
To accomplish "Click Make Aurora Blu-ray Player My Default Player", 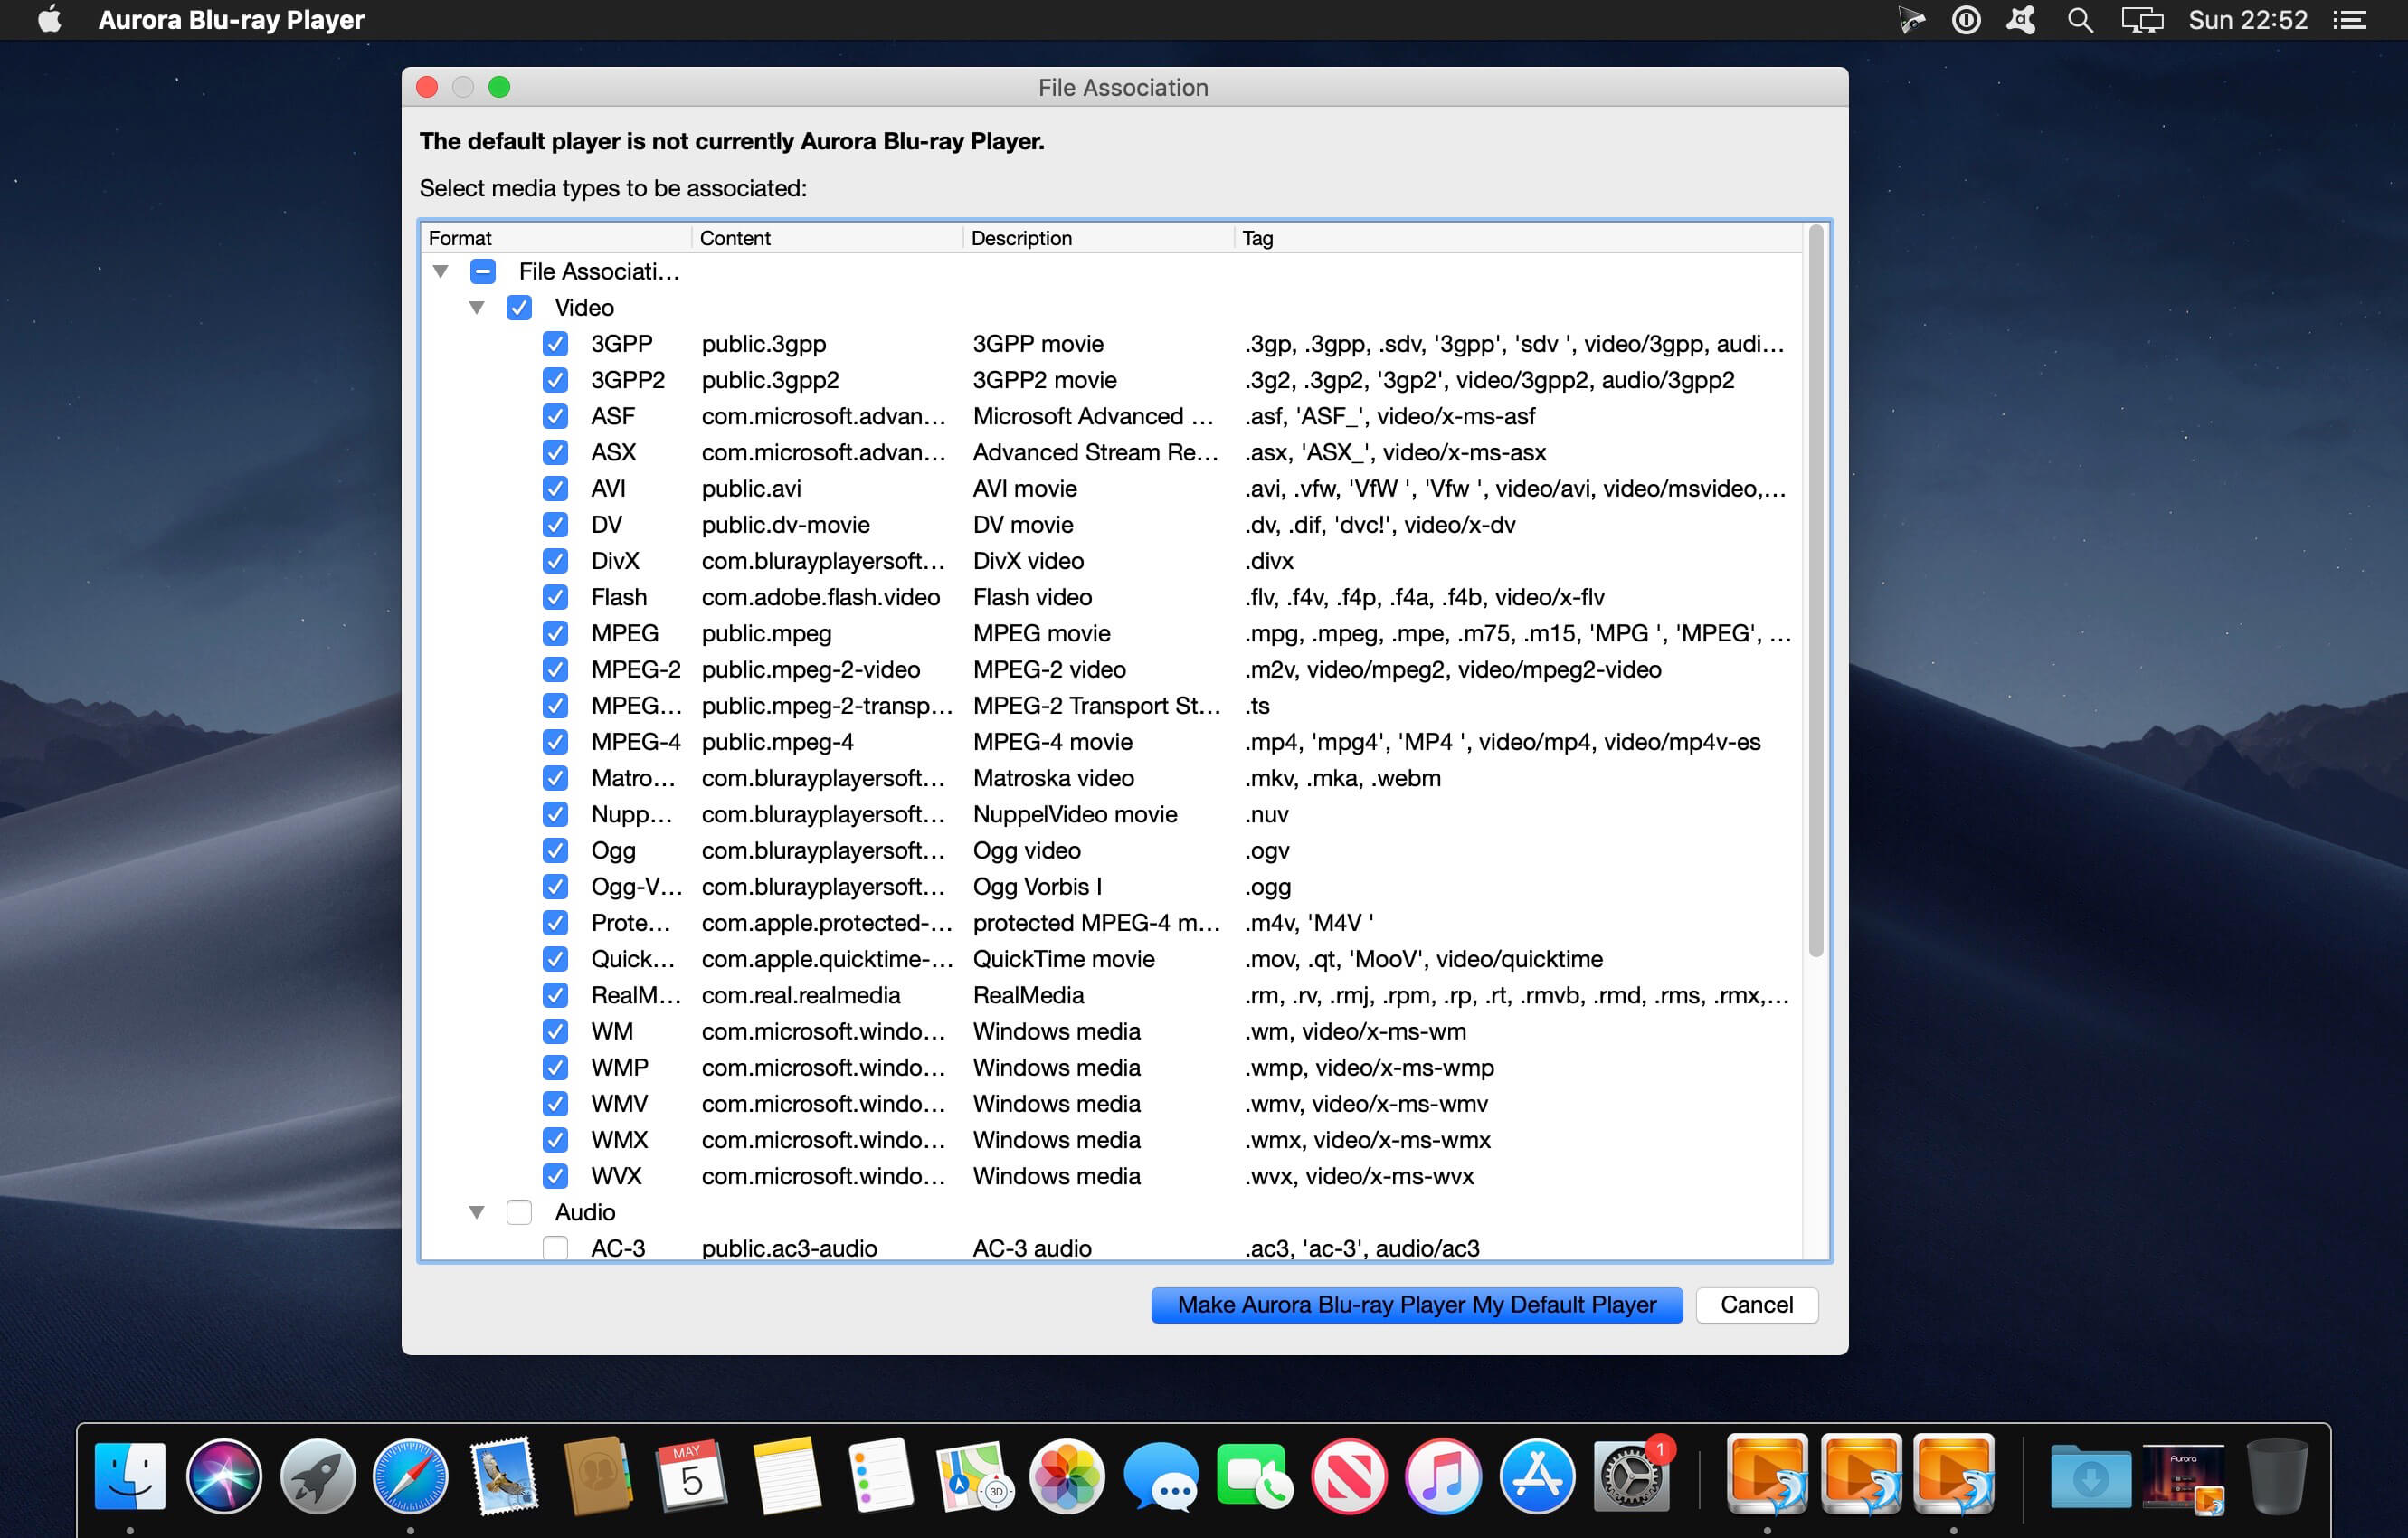I will (x=1417, y=1305).
